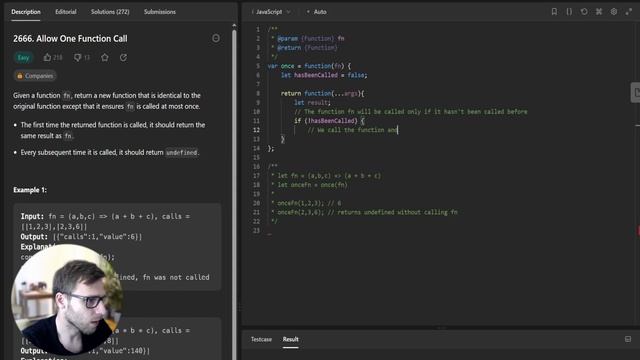This screenshot has width=640, height=360.
Task: Click line 11 'if (!hasBeenCalled) {'
Action: point(329,121)
